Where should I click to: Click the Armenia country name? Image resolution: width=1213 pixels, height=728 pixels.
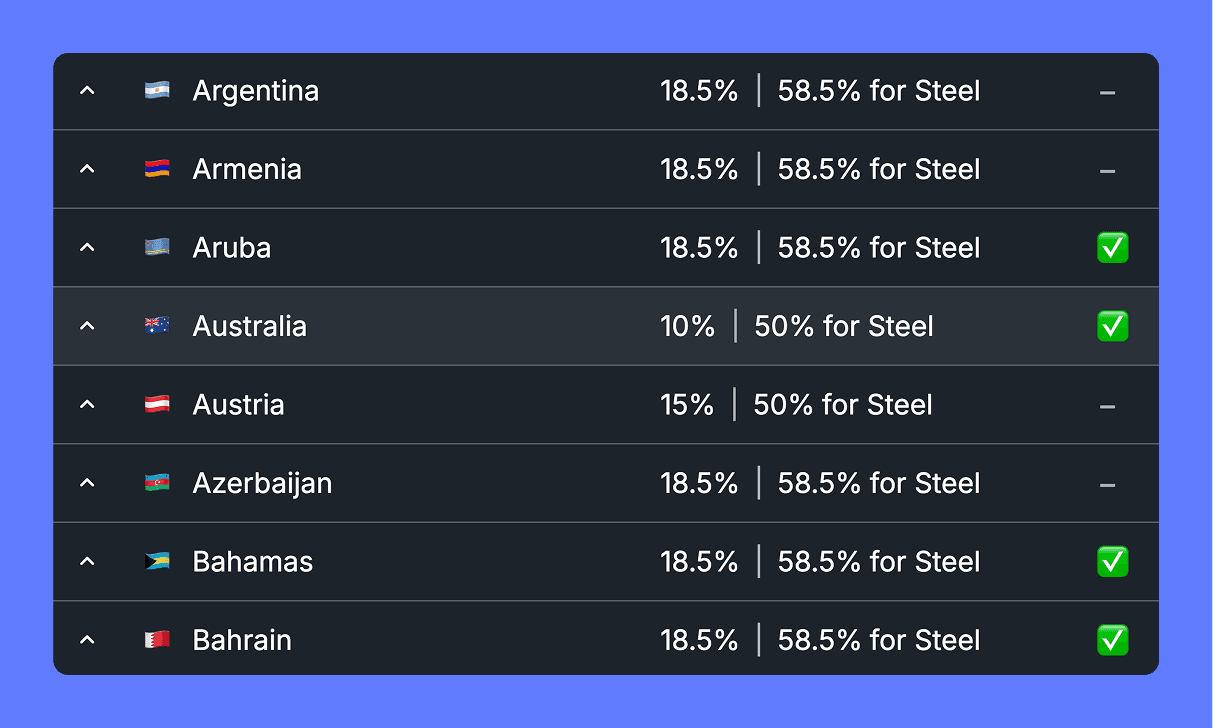(x=247, y=169)
